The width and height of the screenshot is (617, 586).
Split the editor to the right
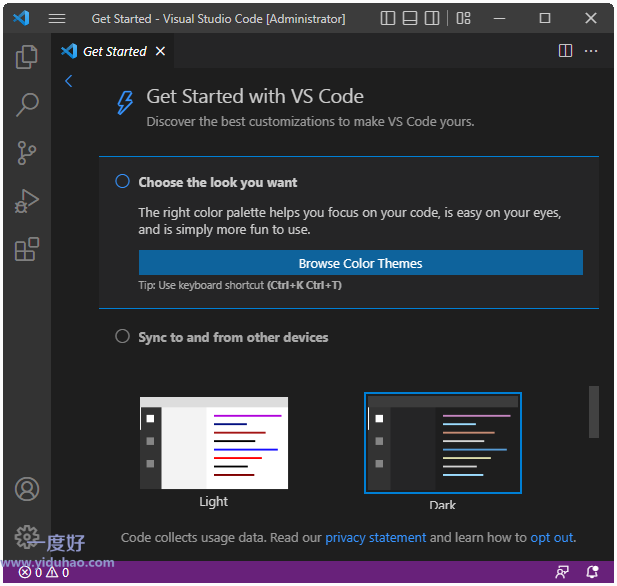coord(565,51)
